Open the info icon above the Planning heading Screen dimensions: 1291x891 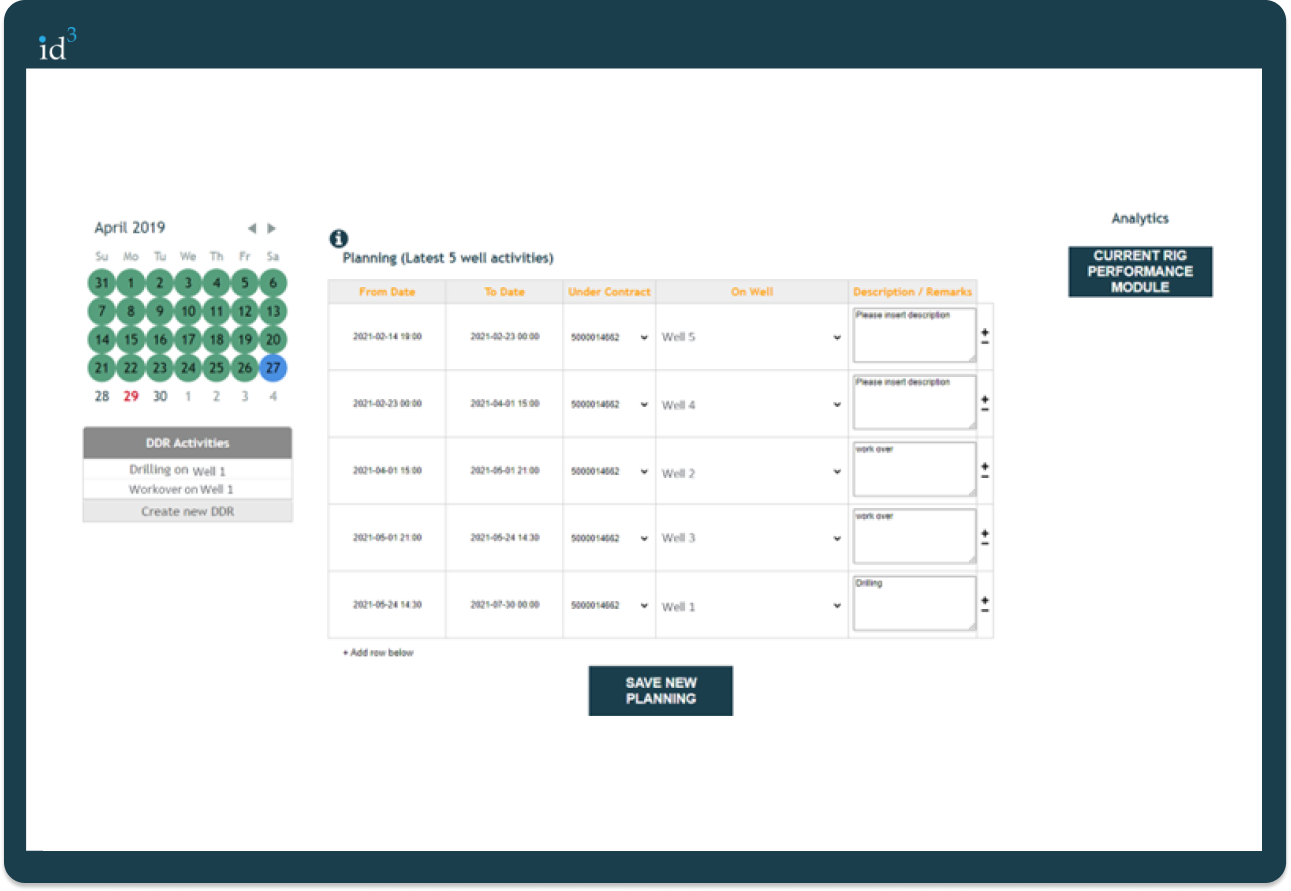(338, 239)
